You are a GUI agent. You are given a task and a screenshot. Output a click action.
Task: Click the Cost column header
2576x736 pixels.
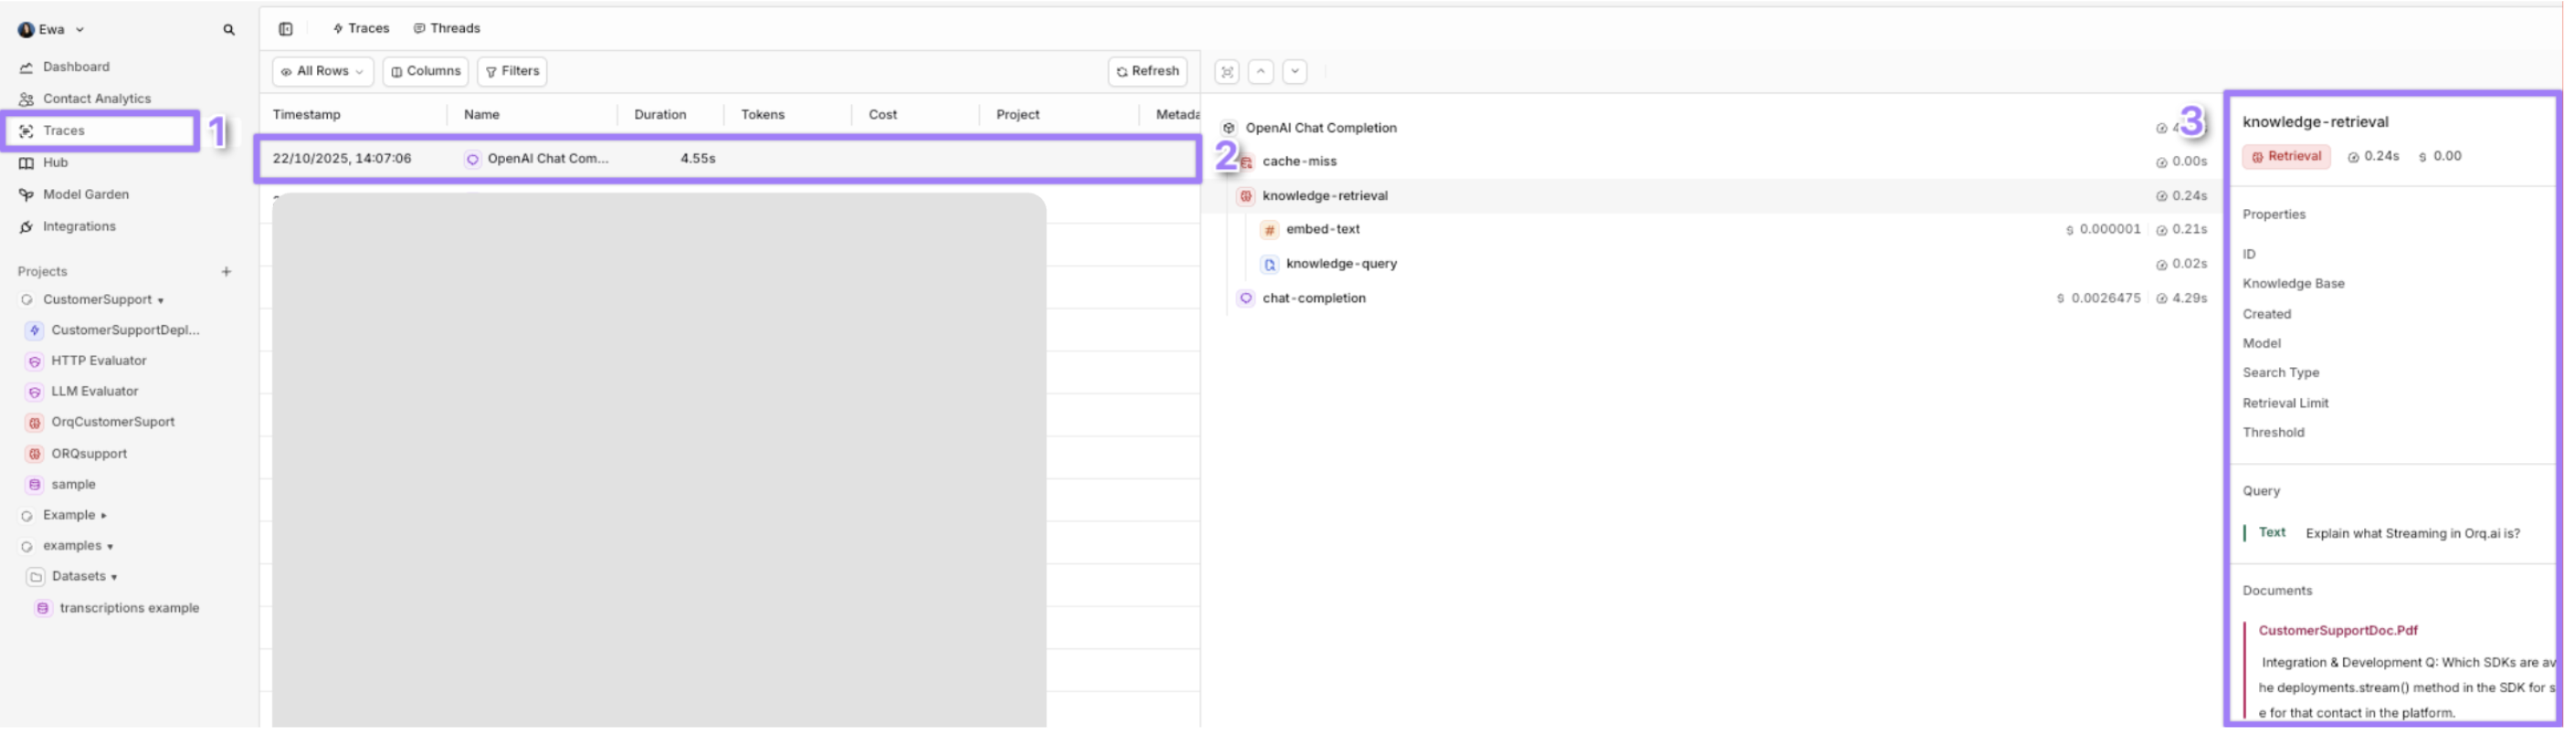883,115
